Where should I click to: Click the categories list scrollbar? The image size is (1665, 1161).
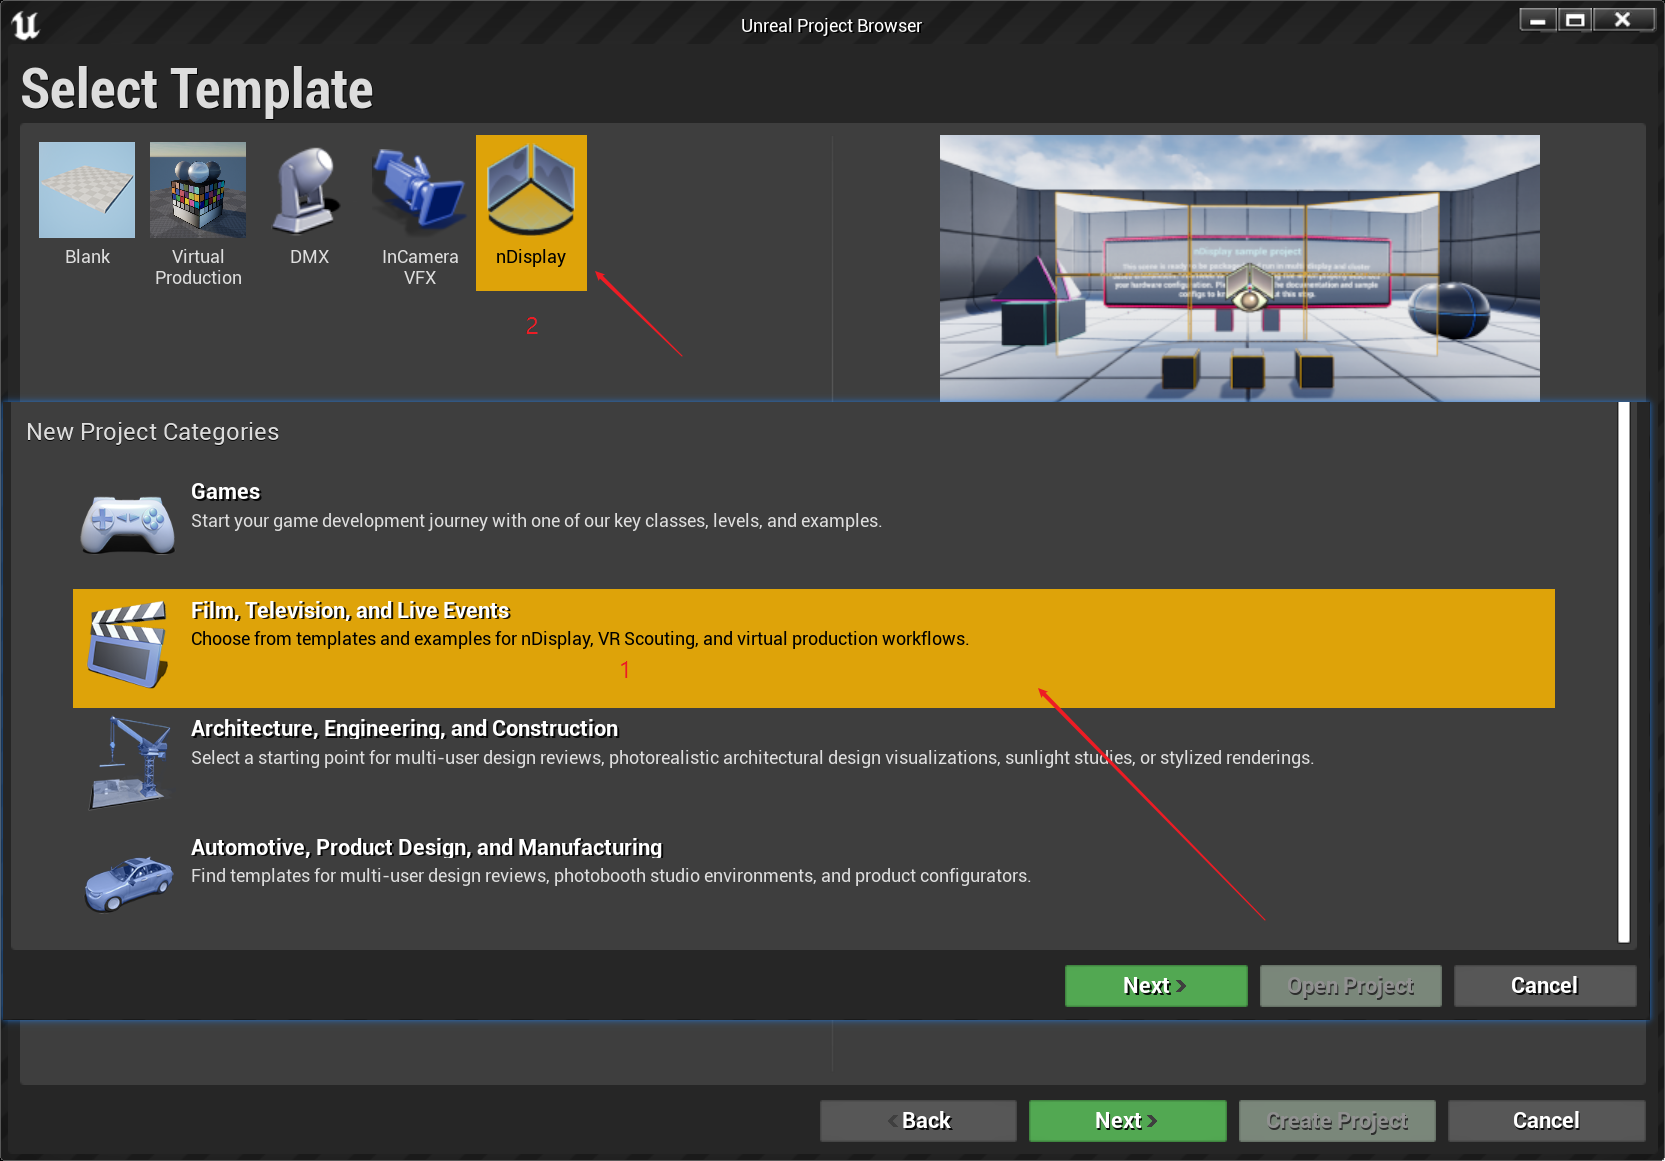[1624, 673]
